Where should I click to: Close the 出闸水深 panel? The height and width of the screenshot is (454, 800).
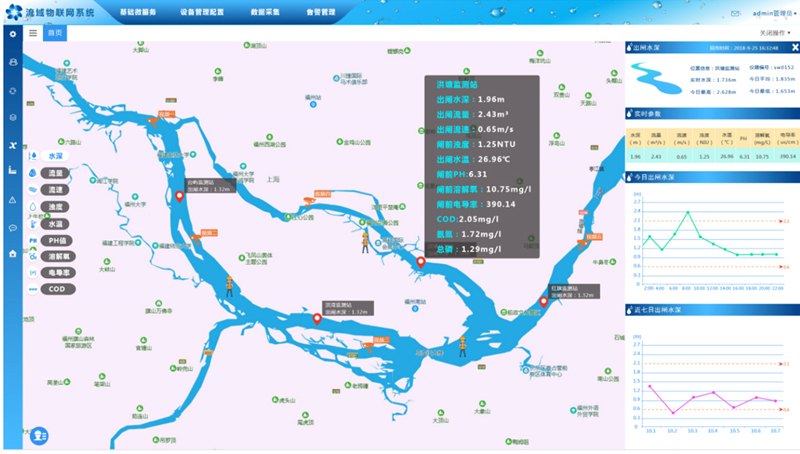tap(792, 47)
